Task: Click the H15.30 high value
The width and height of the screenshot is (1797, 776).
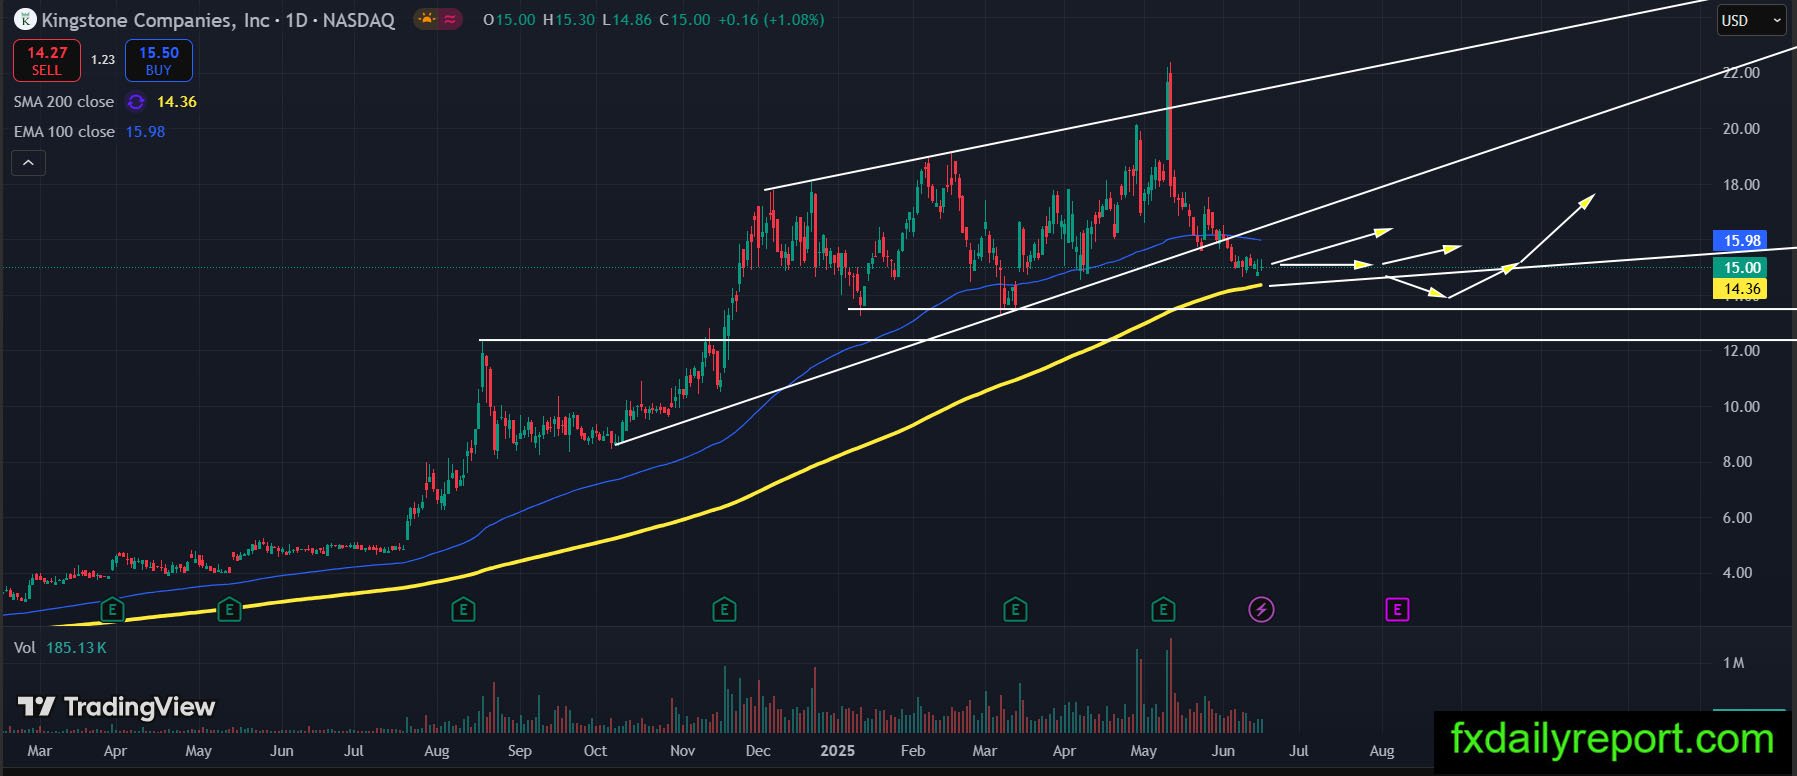Action: pyautogui.click(x=569, y=20)
